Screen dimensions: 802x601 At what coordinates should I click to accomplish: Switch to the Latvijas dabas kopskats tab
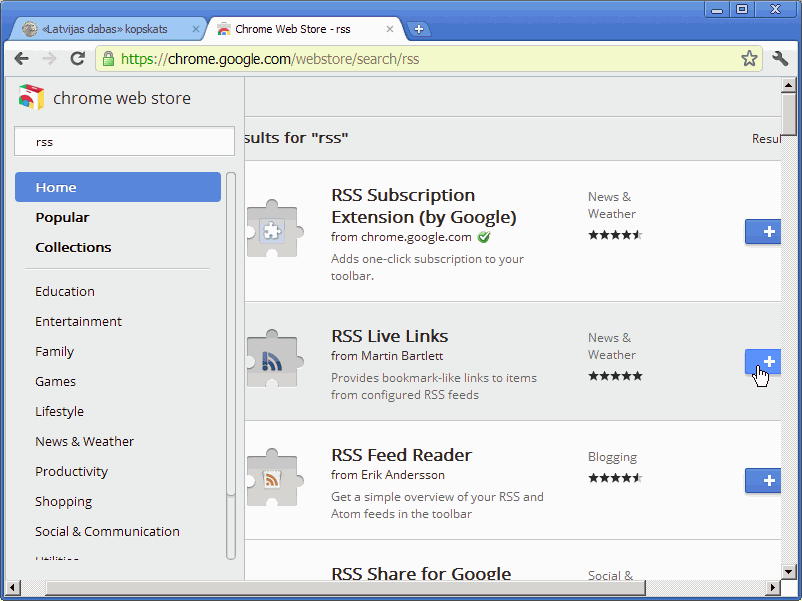(x=105, y=29)
